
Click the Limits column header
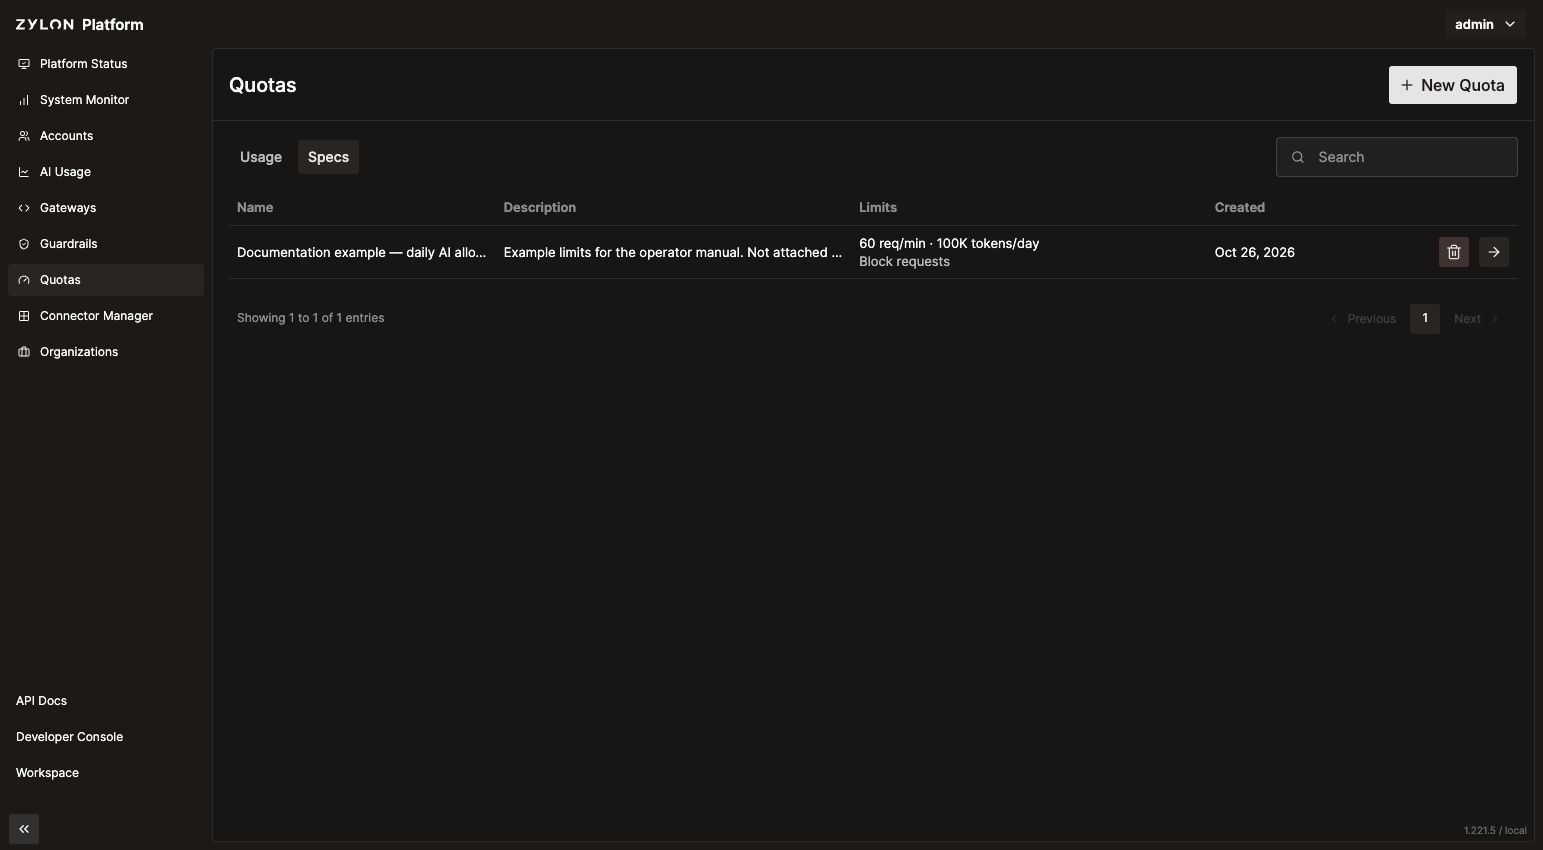click(x=878, y=207)
